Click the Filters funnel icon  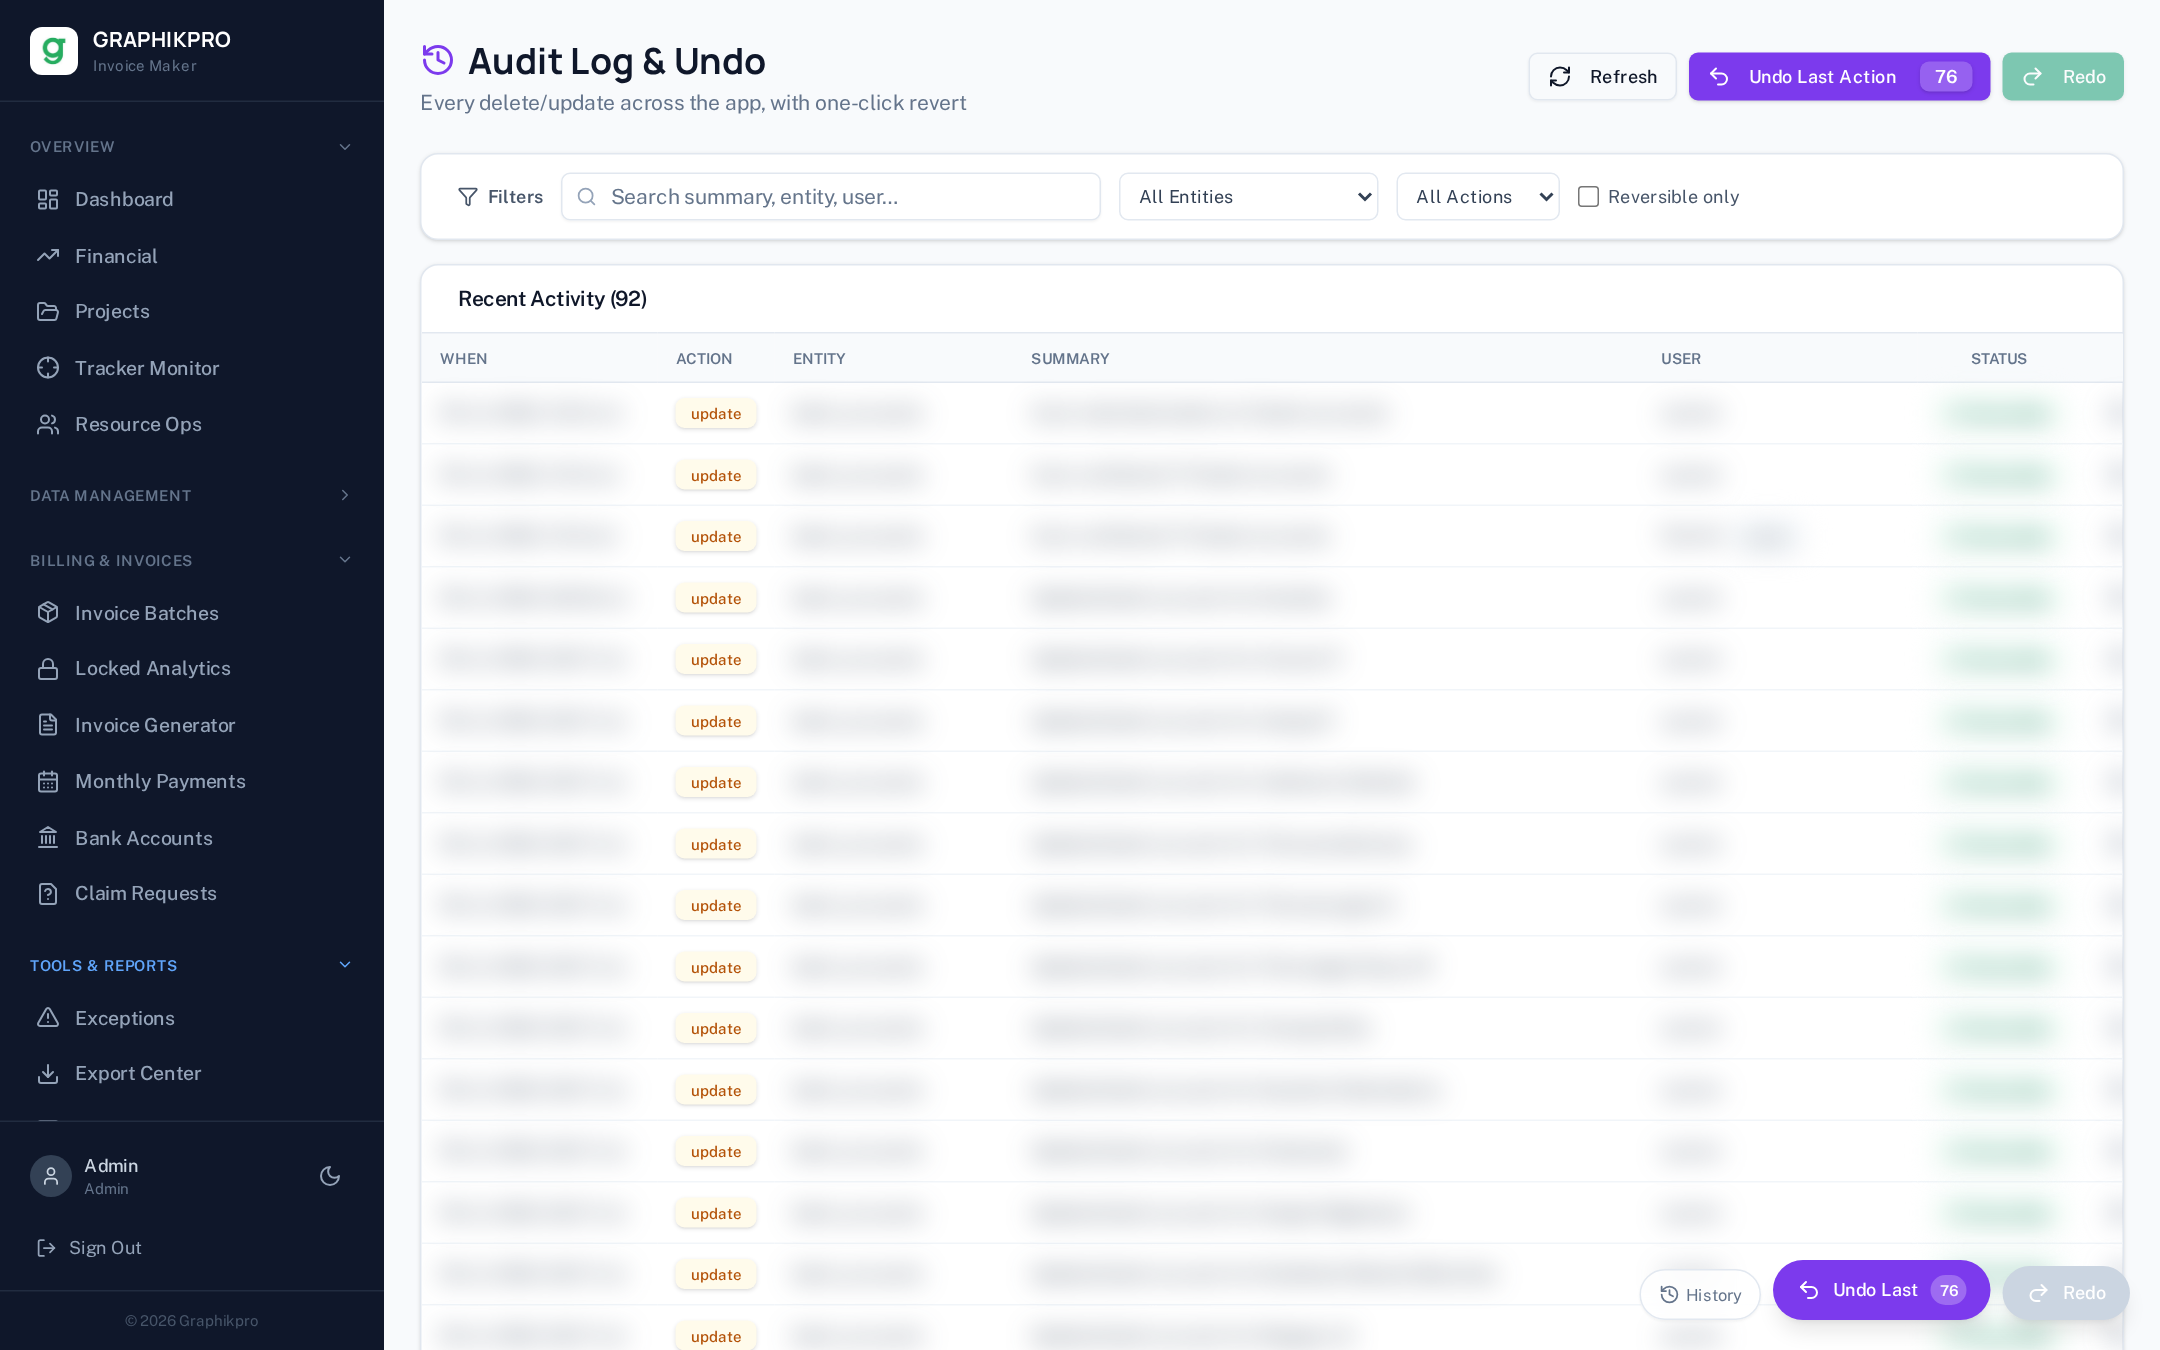click(467, 197)
